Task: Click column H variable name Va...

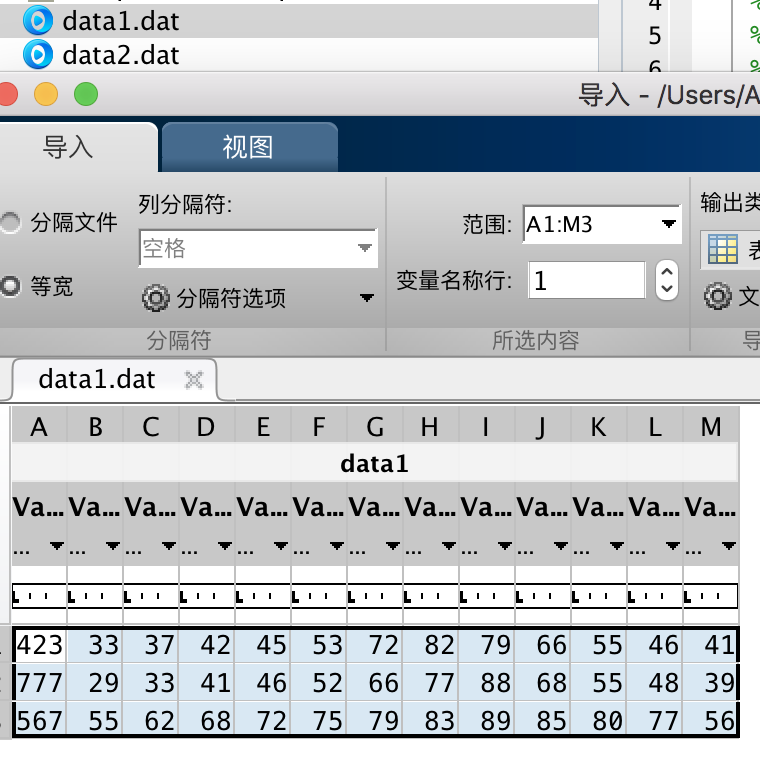Action: [430, 506]
